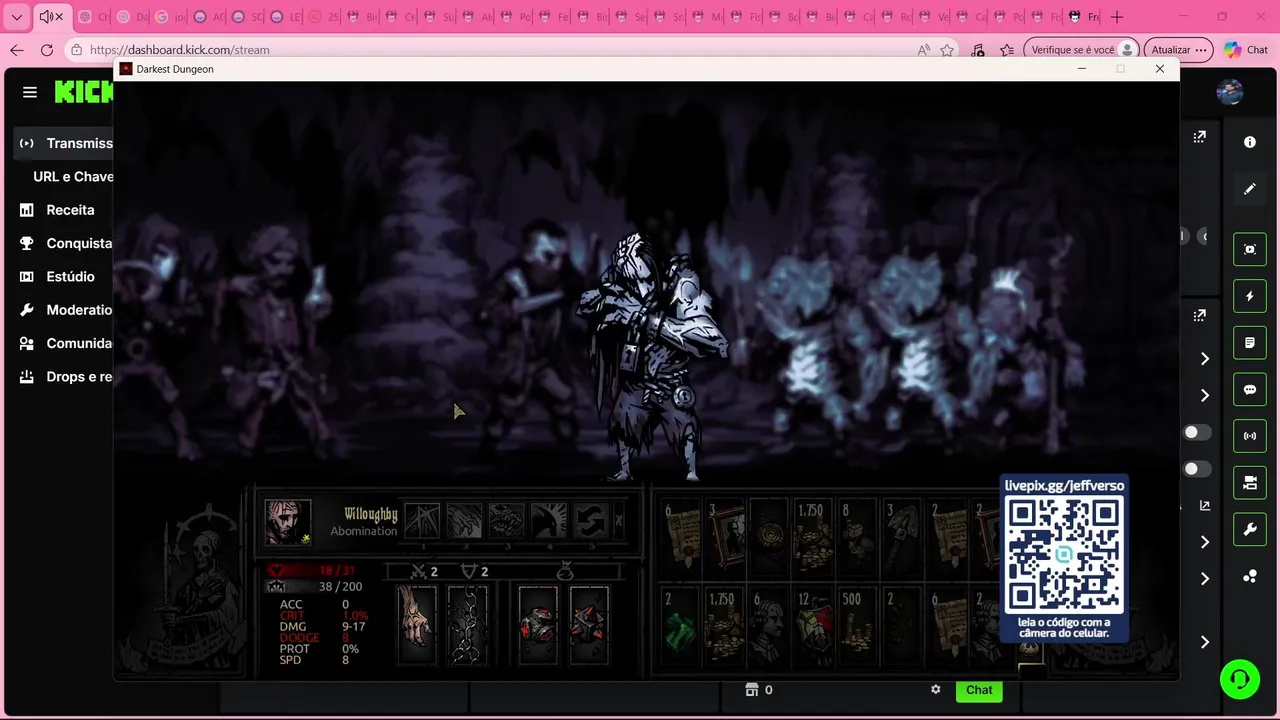Select the shovel in the inventory
1280x720 pixels.
coord(902,539)
